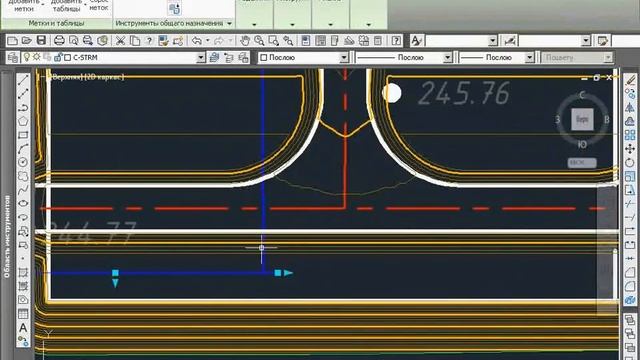Click the ViewCube top face Верх
This screenshot has width=640, height=360.
coord(582,120)
